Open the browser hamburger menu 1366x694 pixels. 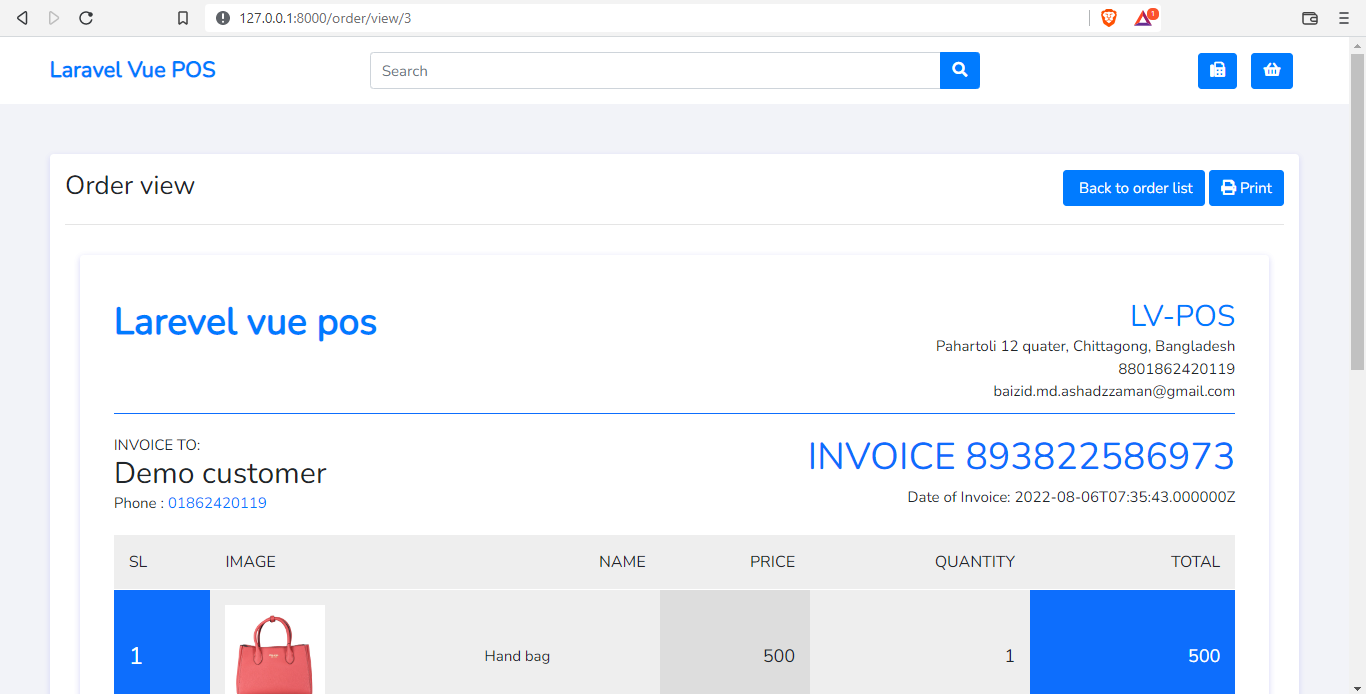click(1343, 18)
